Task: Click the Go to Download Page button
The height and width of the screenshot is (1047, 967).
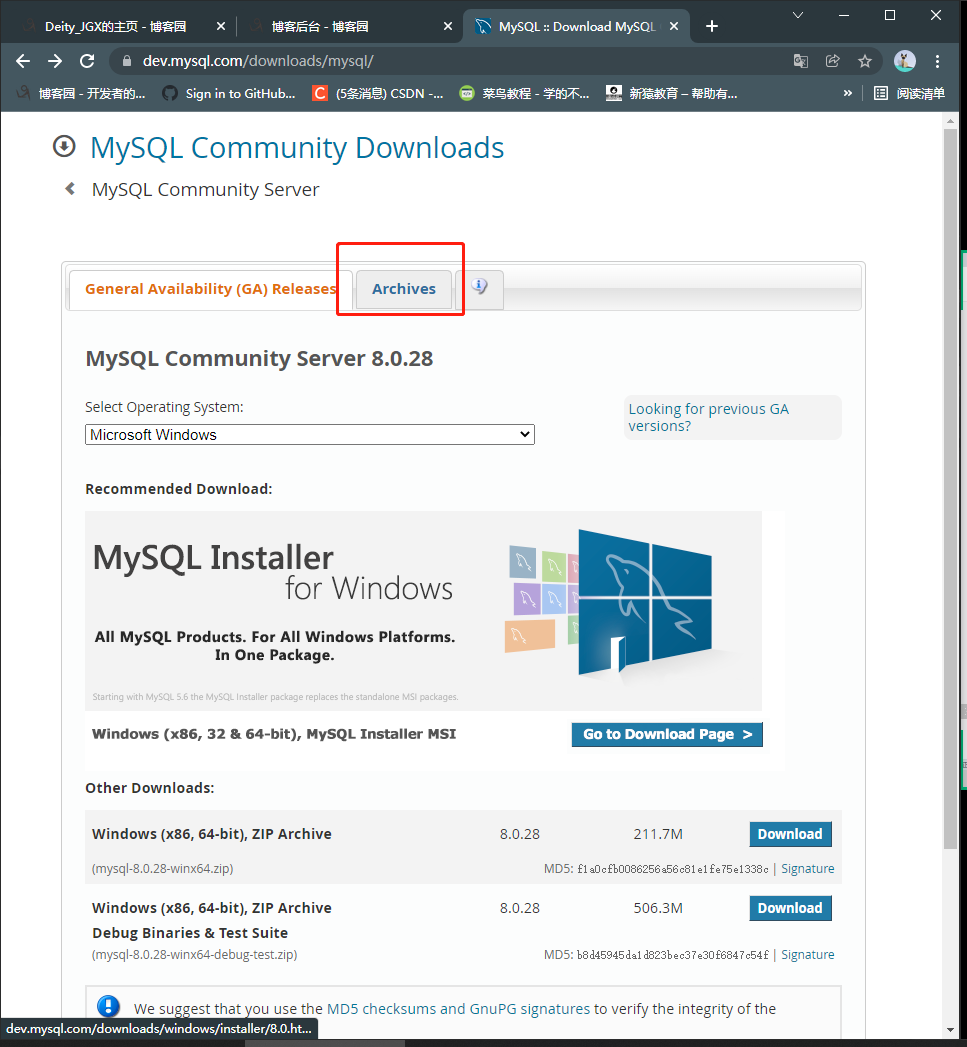Action: (x=667, y=735)
